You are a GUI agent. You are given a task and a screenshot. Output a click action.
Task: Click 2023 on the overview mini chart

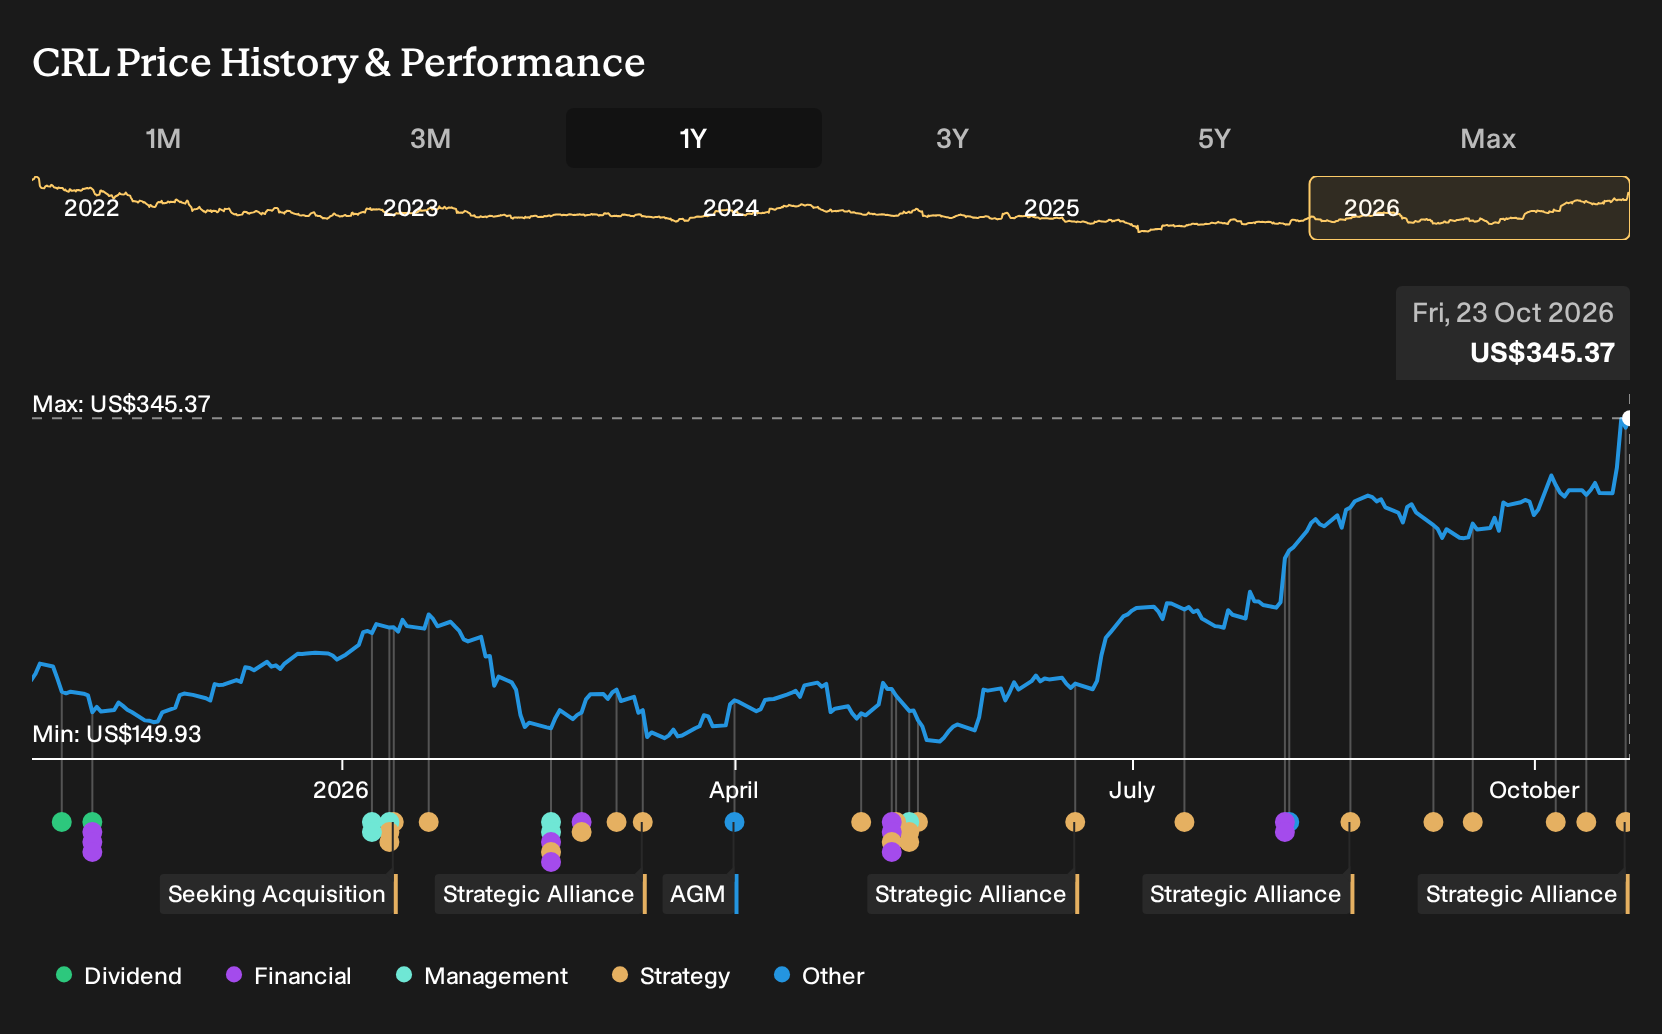411,208
